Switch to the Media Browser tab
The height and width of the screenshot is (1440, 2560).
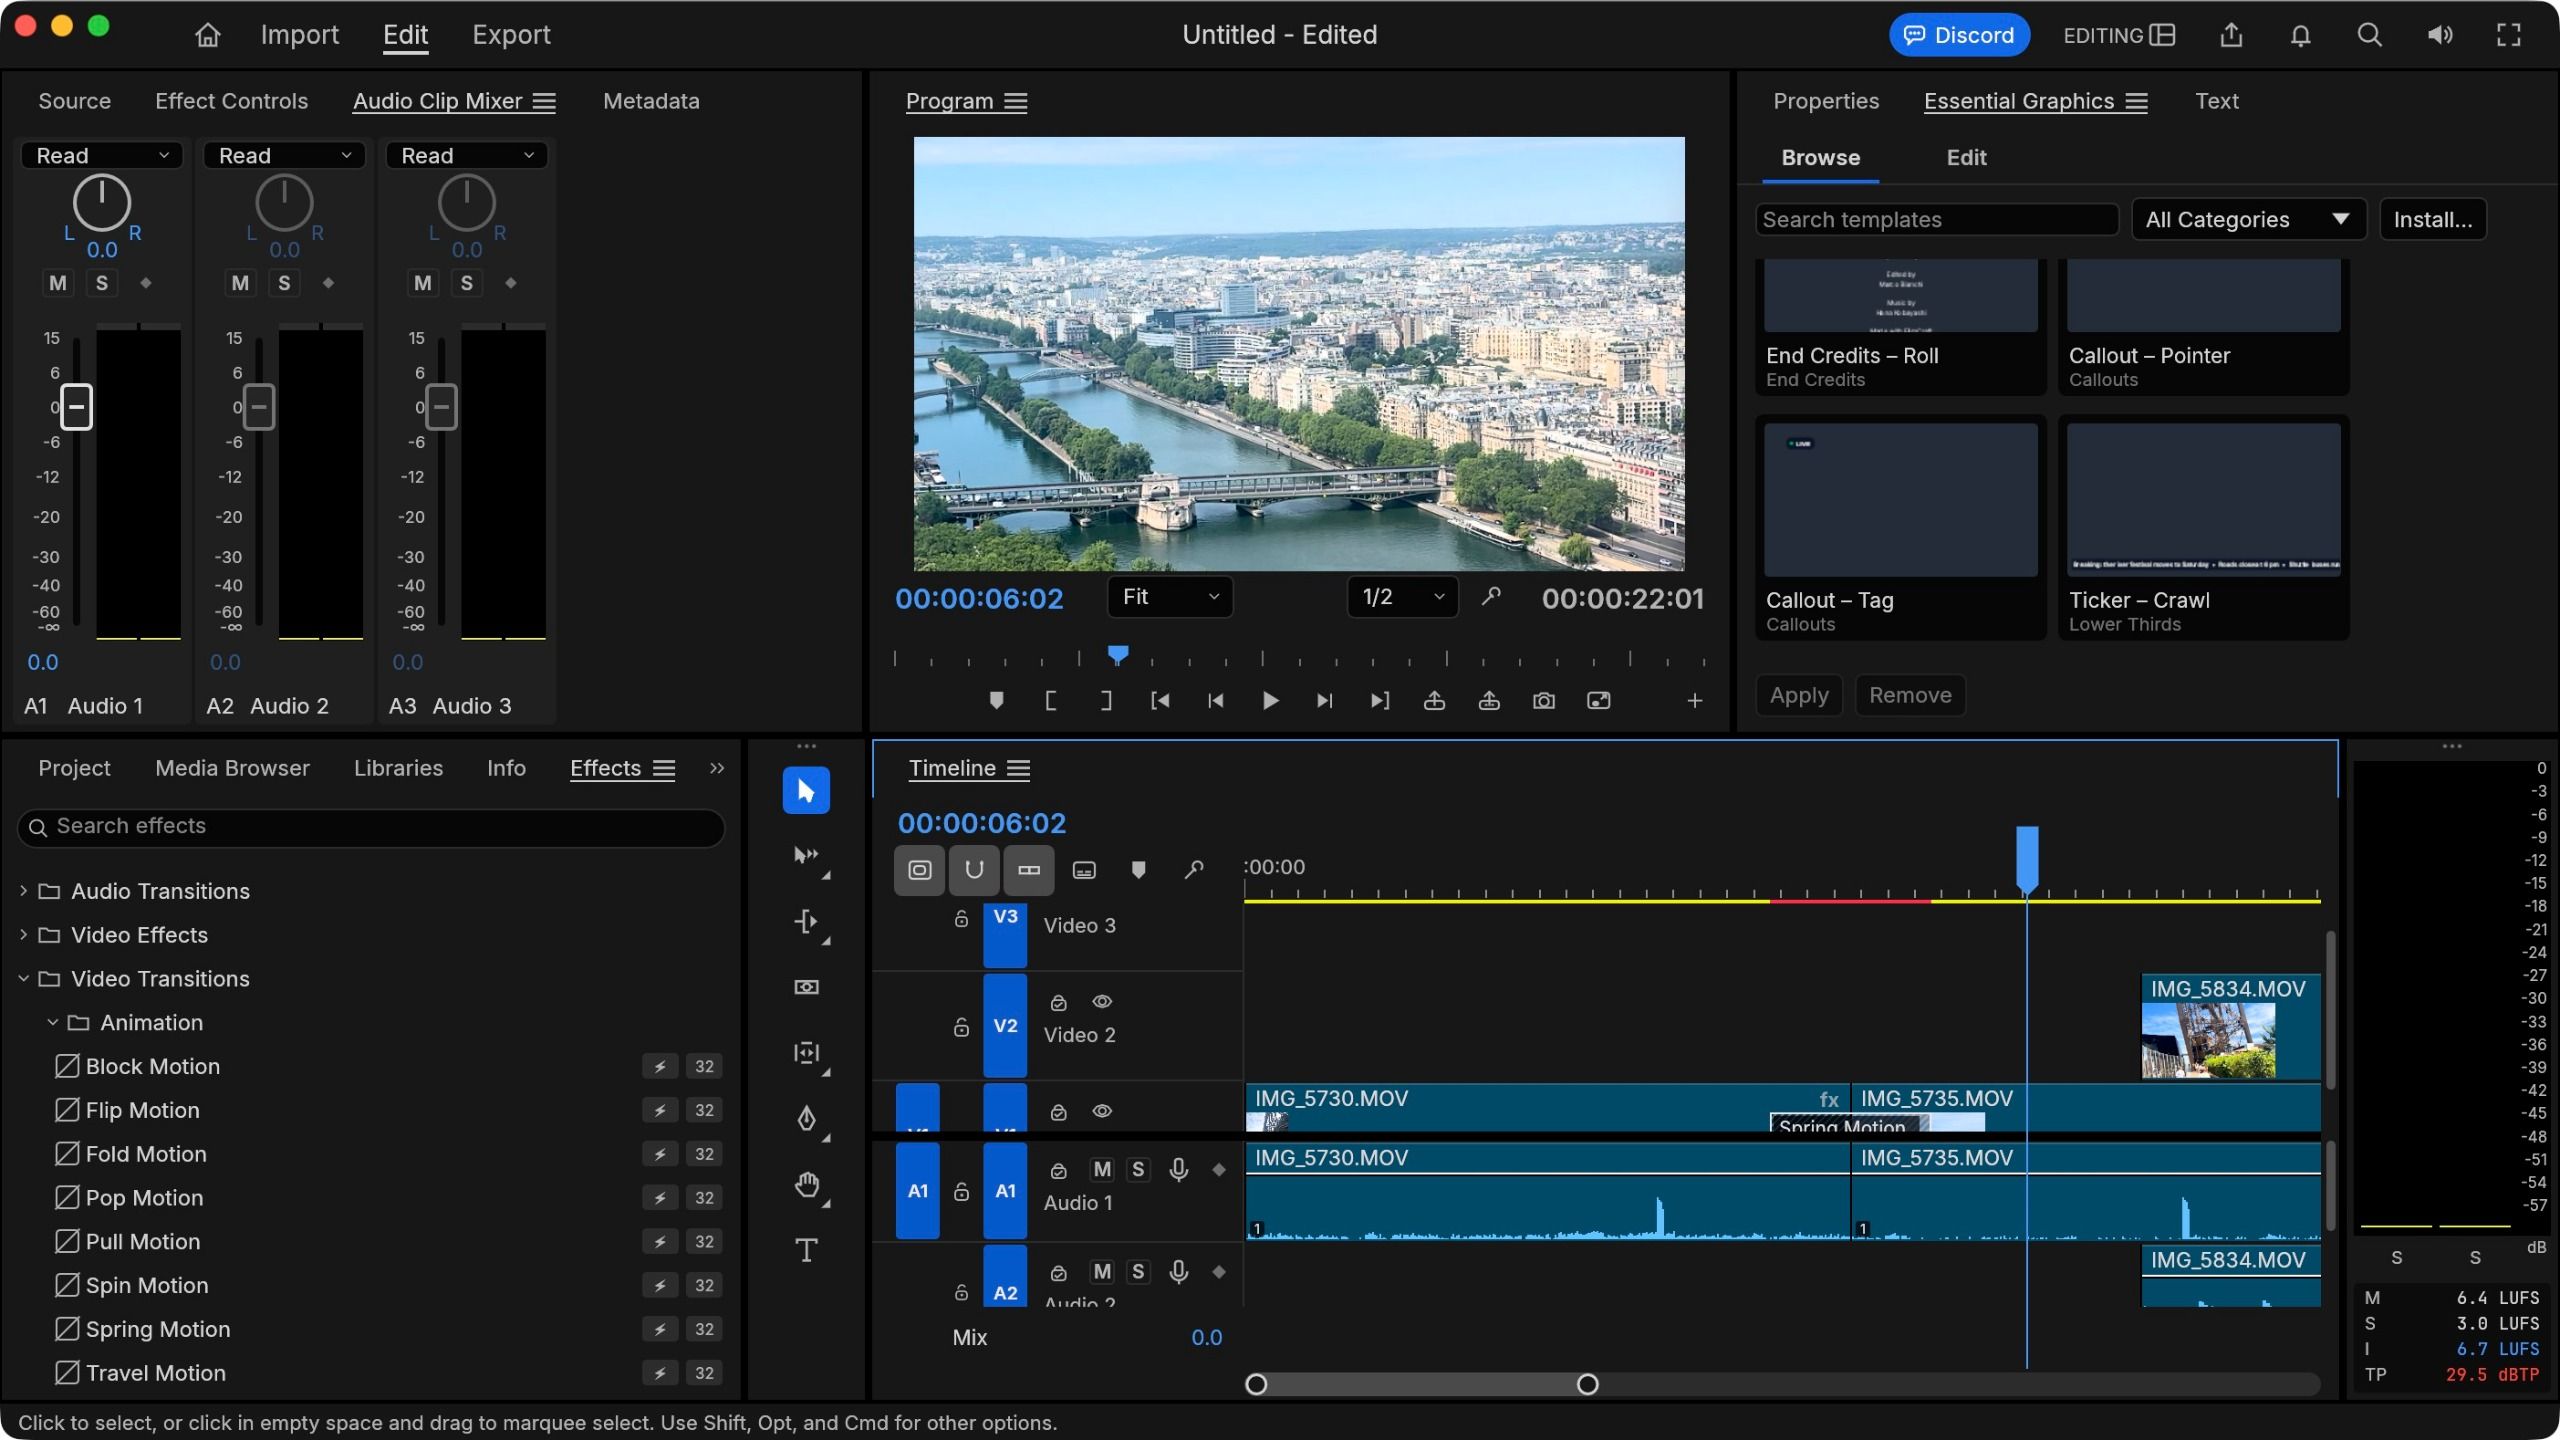[x=232, y=768]
